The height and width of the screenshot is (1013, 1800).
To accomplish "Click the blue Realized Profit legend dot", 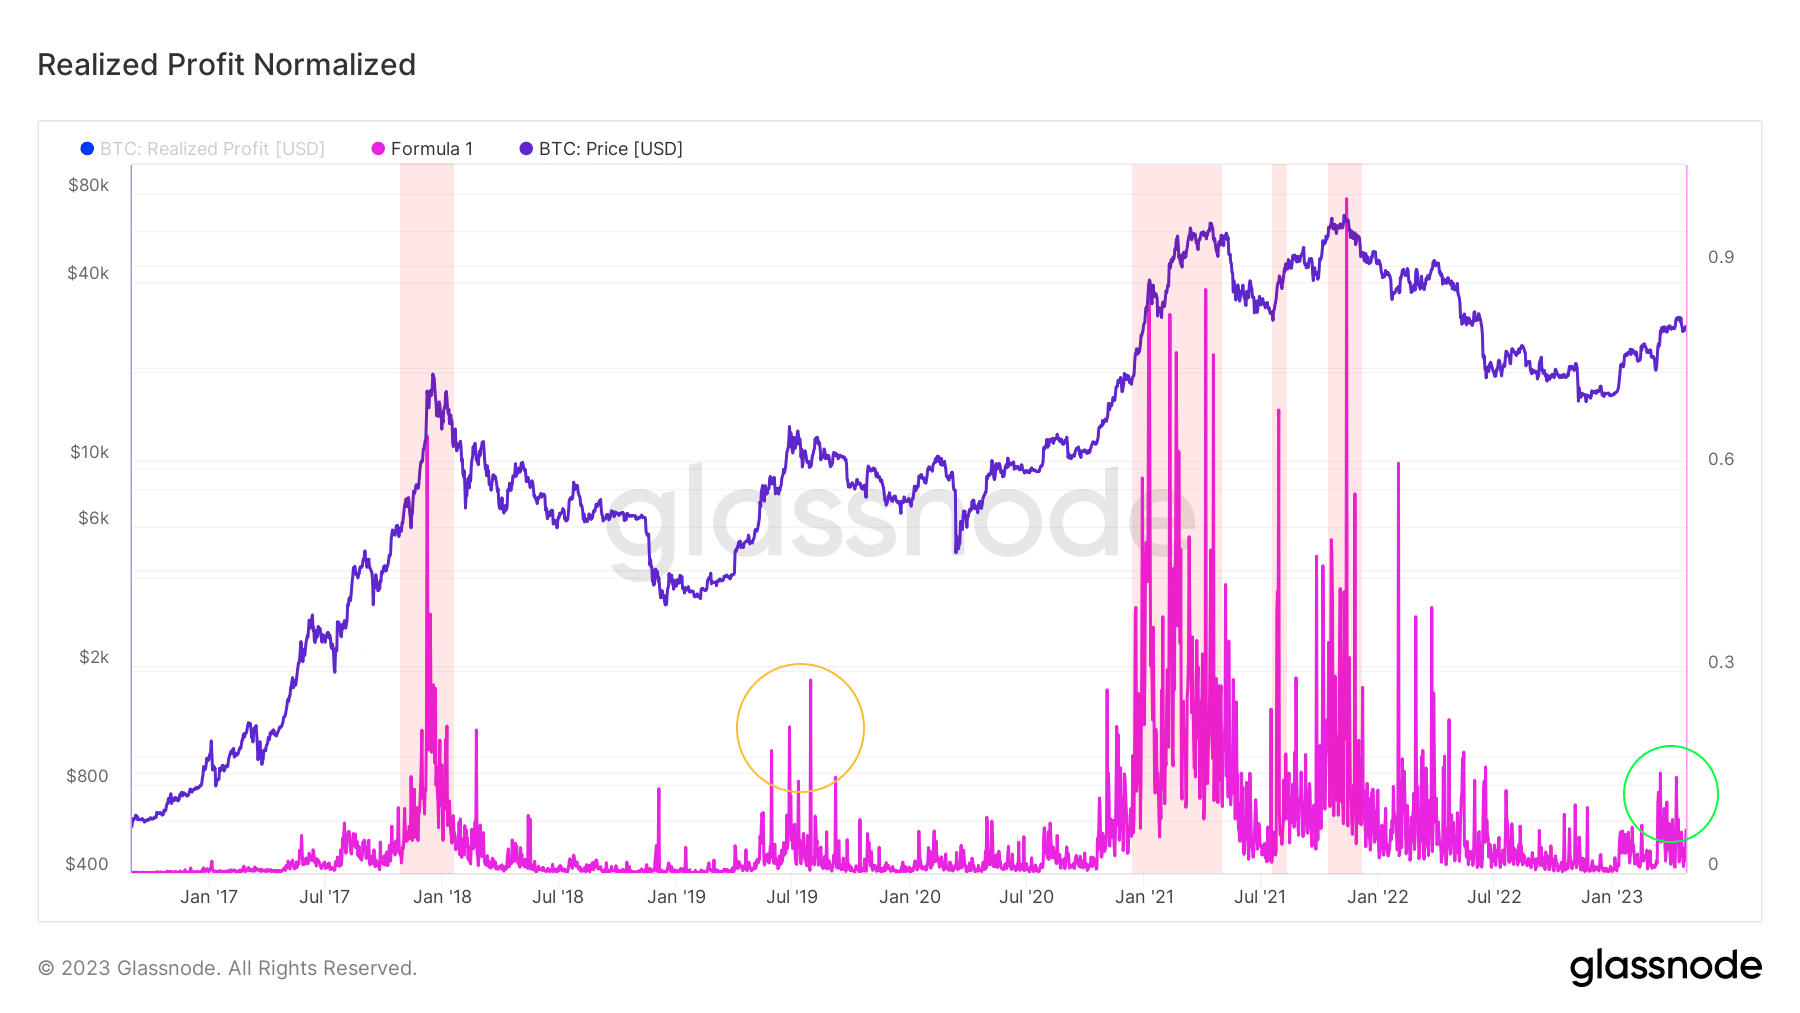I will click(x=87, y=149).
